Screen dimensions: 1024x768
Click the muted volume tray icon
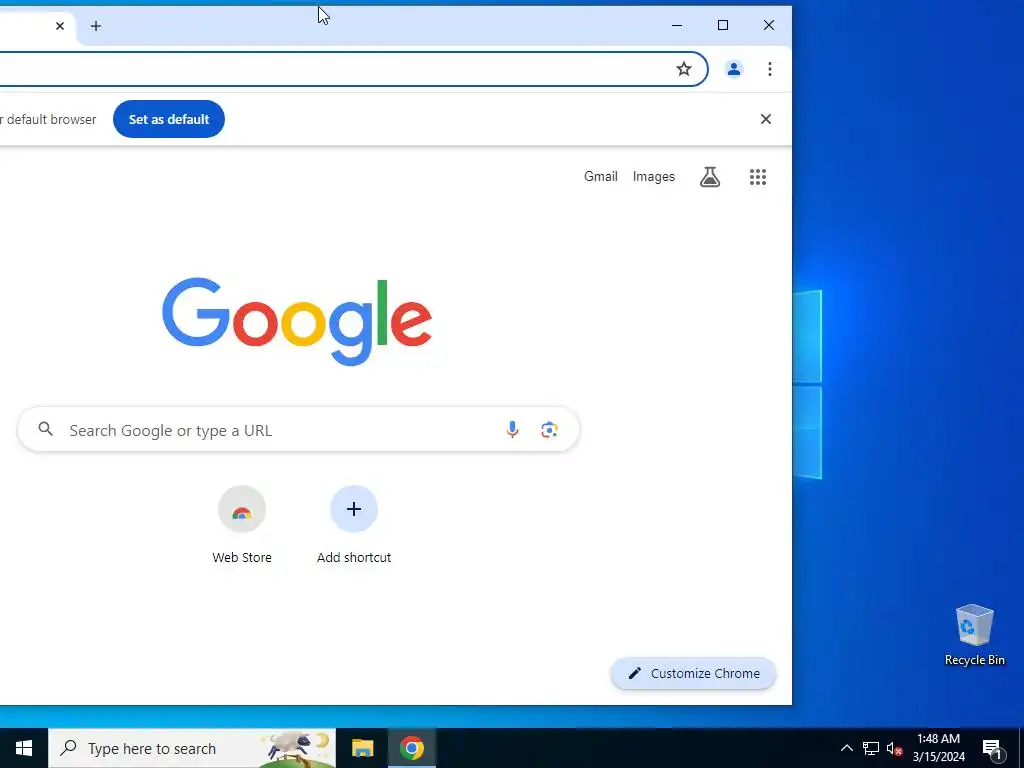point(894,748)
